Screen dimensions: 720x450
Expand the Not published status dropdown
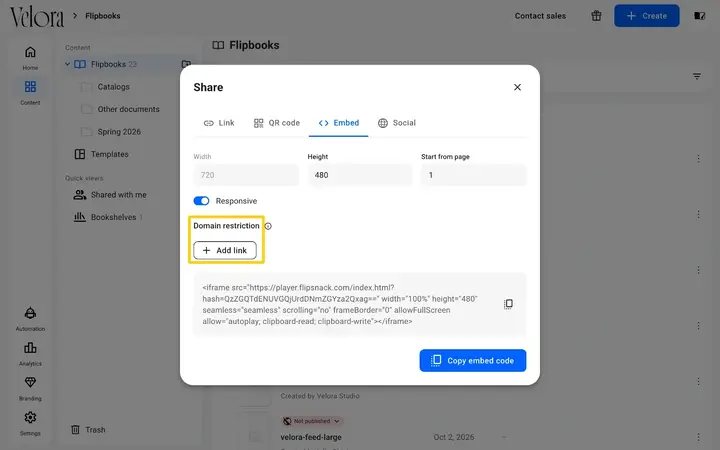pyautogui.click(x=313, y=421)
